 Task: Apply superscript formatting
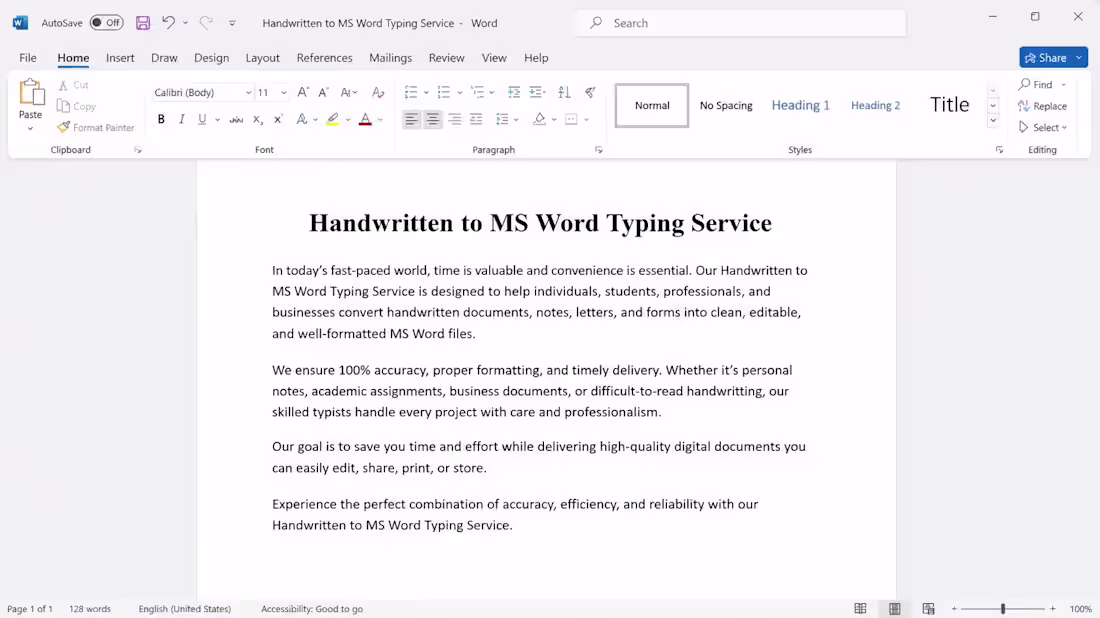point(278,119)
